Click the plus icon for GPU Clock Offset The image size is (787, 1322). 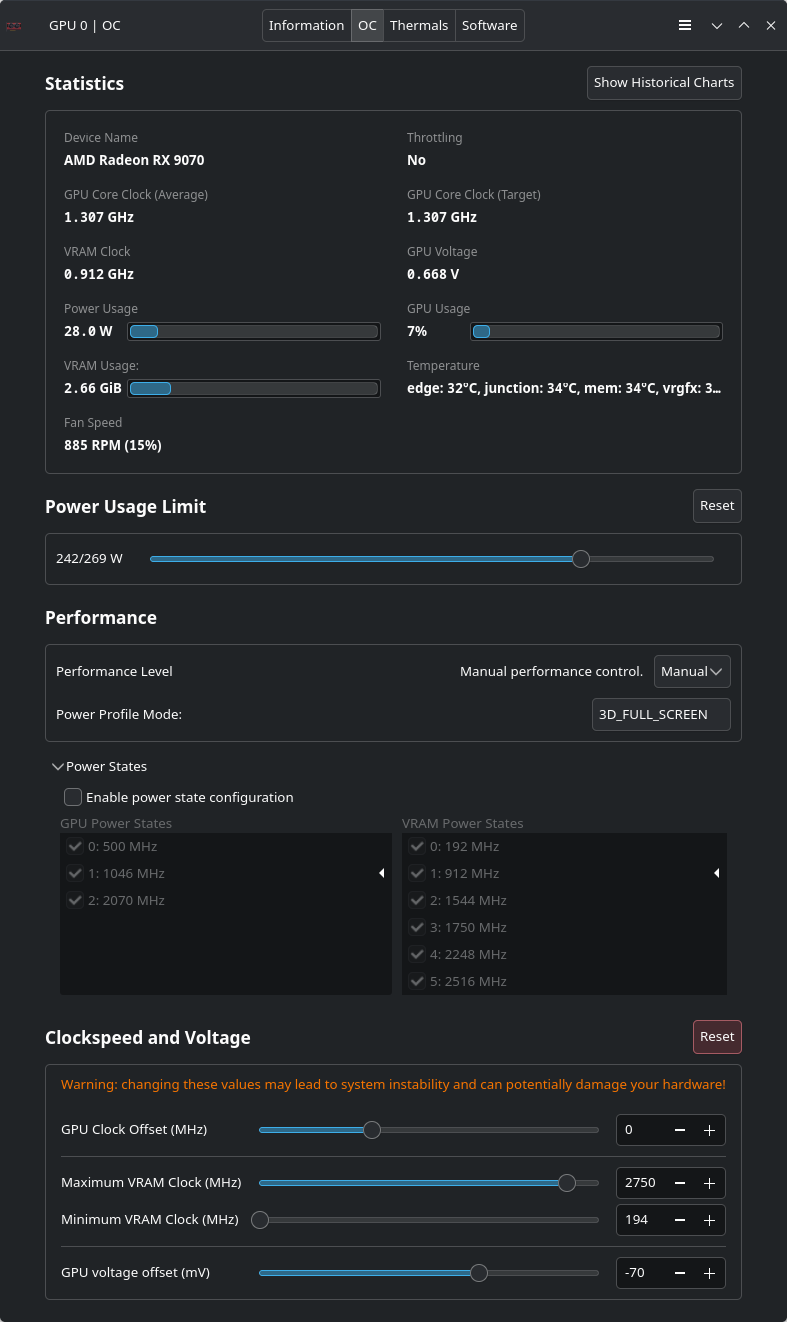click(x=709, y=1130)
